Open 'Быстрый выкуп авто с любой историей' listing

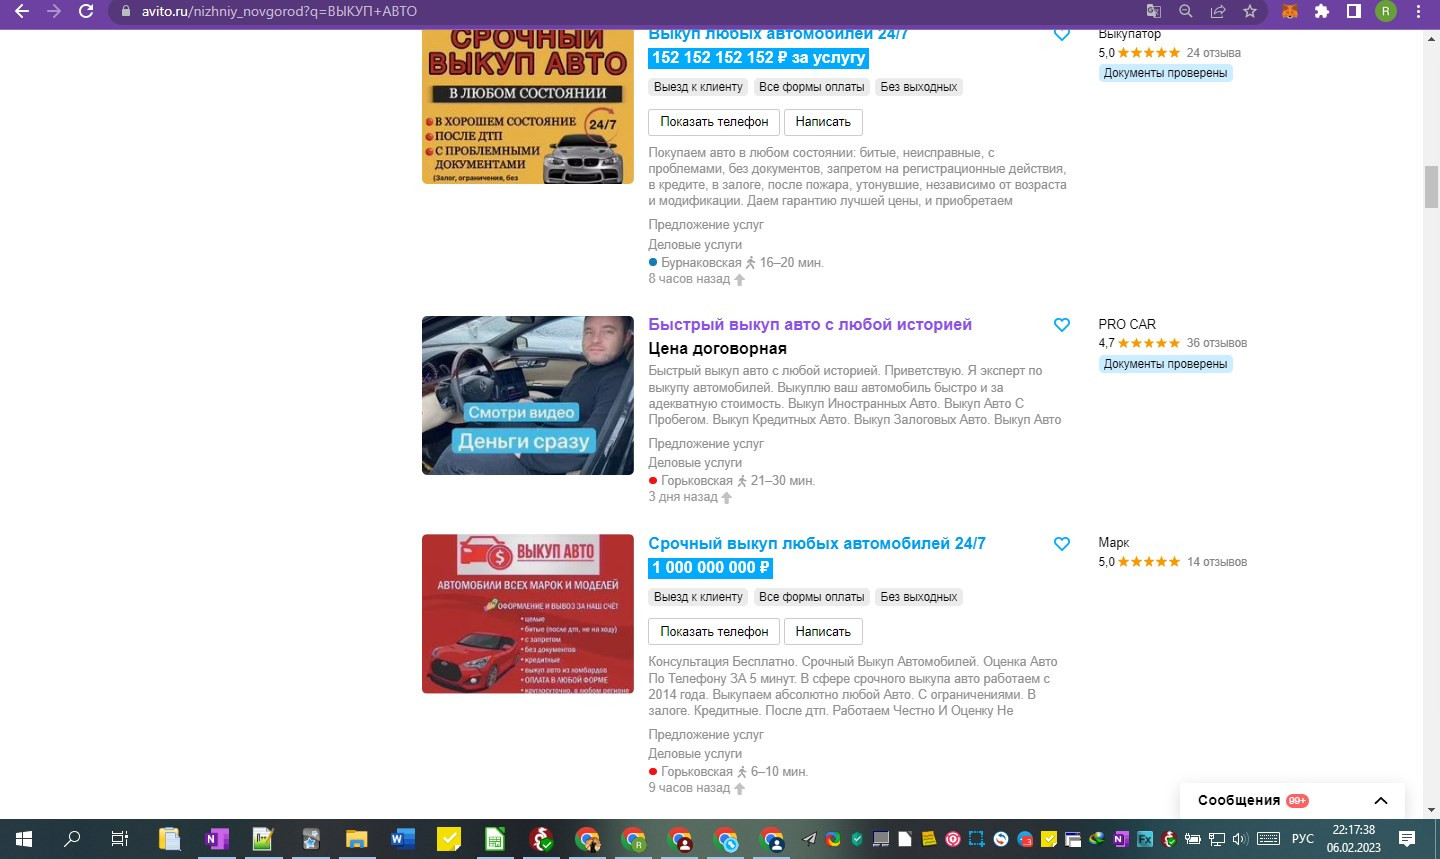(x=810, y=325)
